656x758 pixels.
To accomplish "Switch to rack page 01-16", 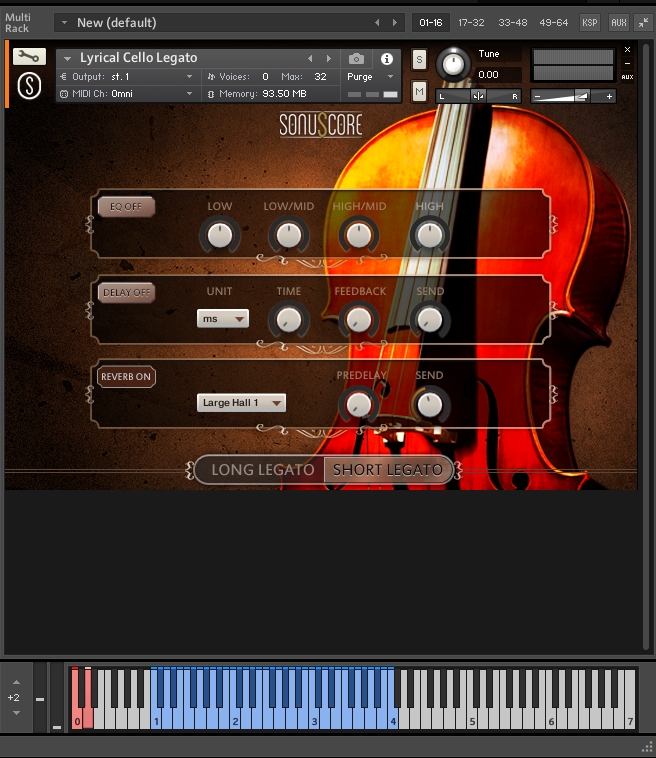I will tap(430, 23).
